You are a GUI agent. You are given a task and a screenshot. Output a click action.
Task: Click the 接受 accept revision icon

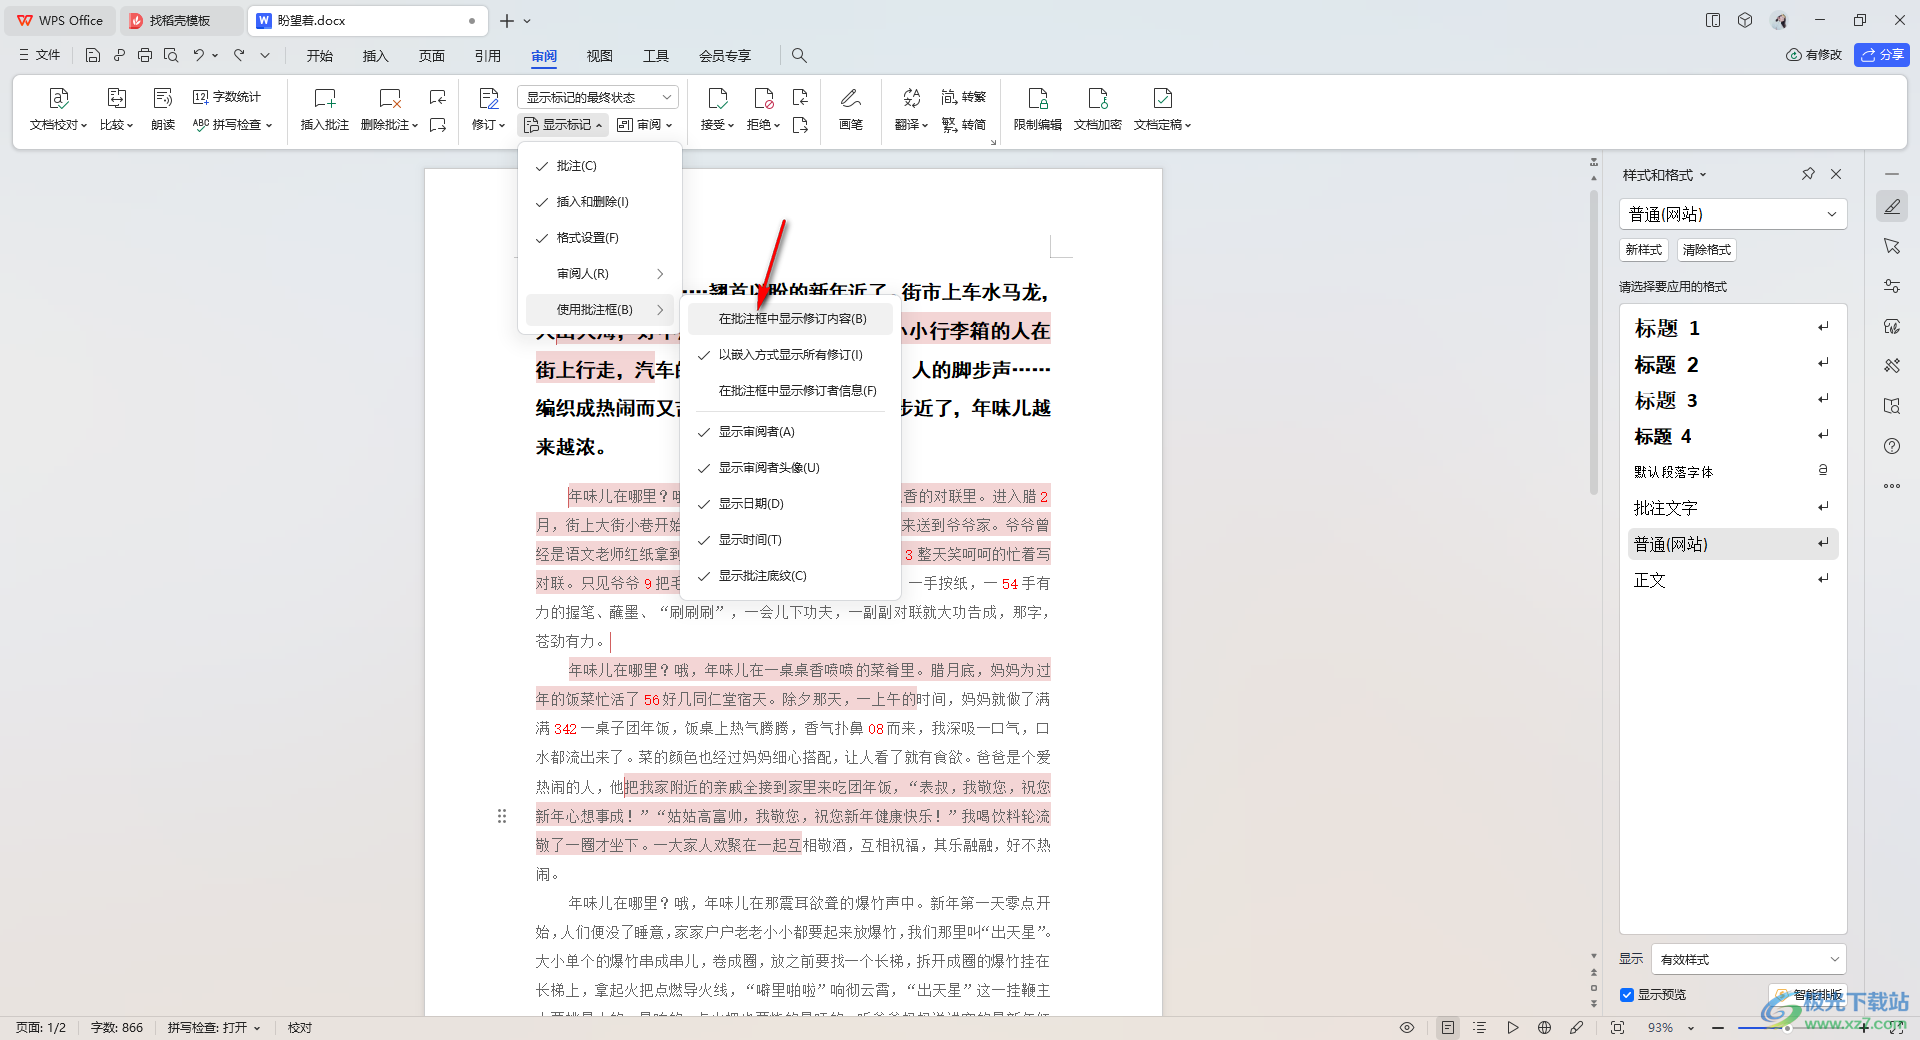tap(717, 98)
